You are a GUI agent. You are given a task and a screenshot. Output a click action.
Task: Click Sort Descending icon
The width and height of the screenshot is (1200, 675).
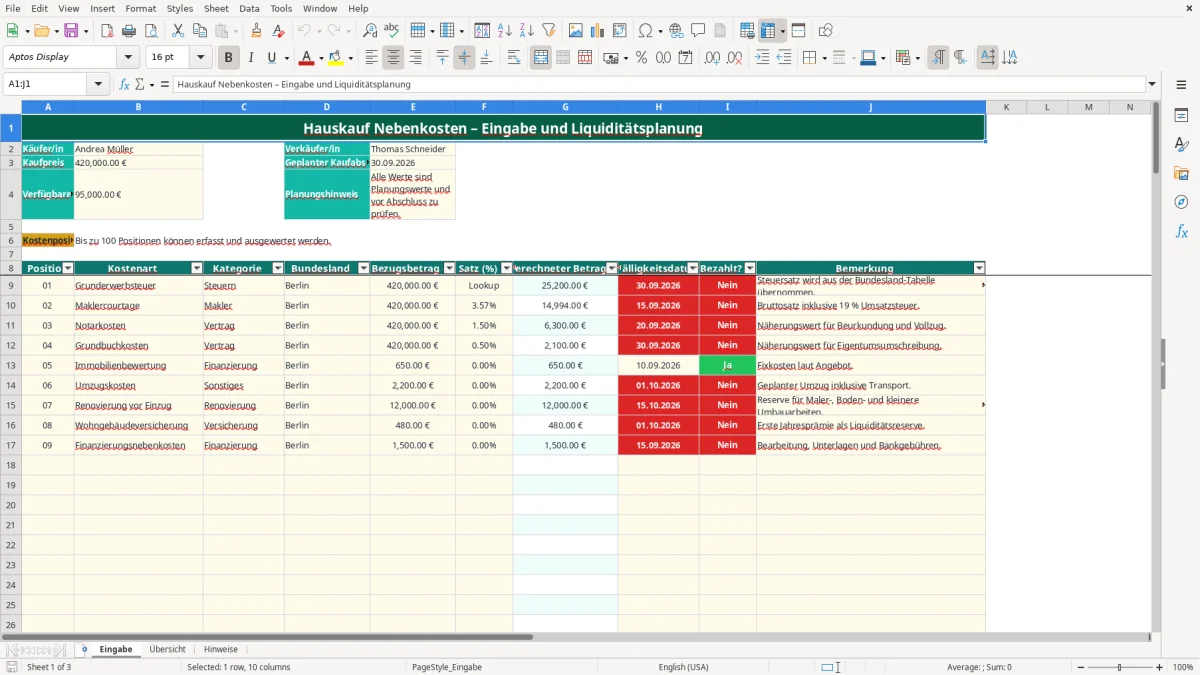(526, 31)
